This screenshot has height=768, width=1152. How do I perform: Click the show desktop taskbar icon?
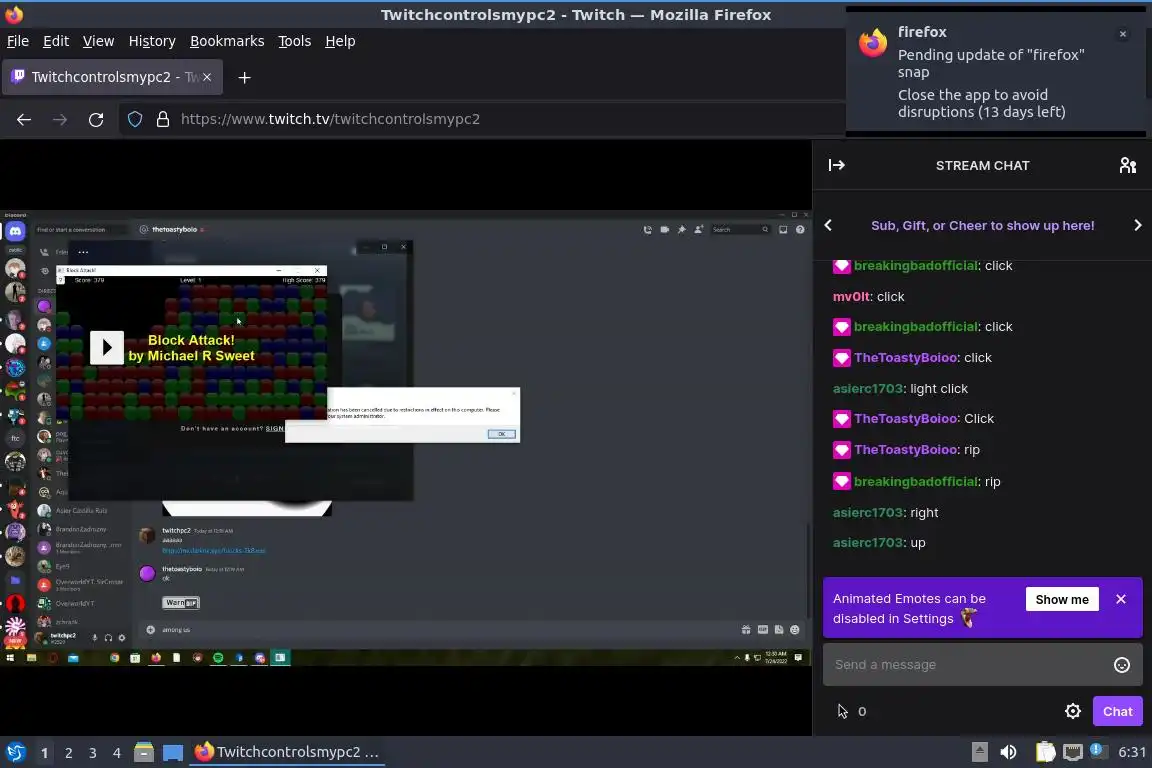pos(173,753)
